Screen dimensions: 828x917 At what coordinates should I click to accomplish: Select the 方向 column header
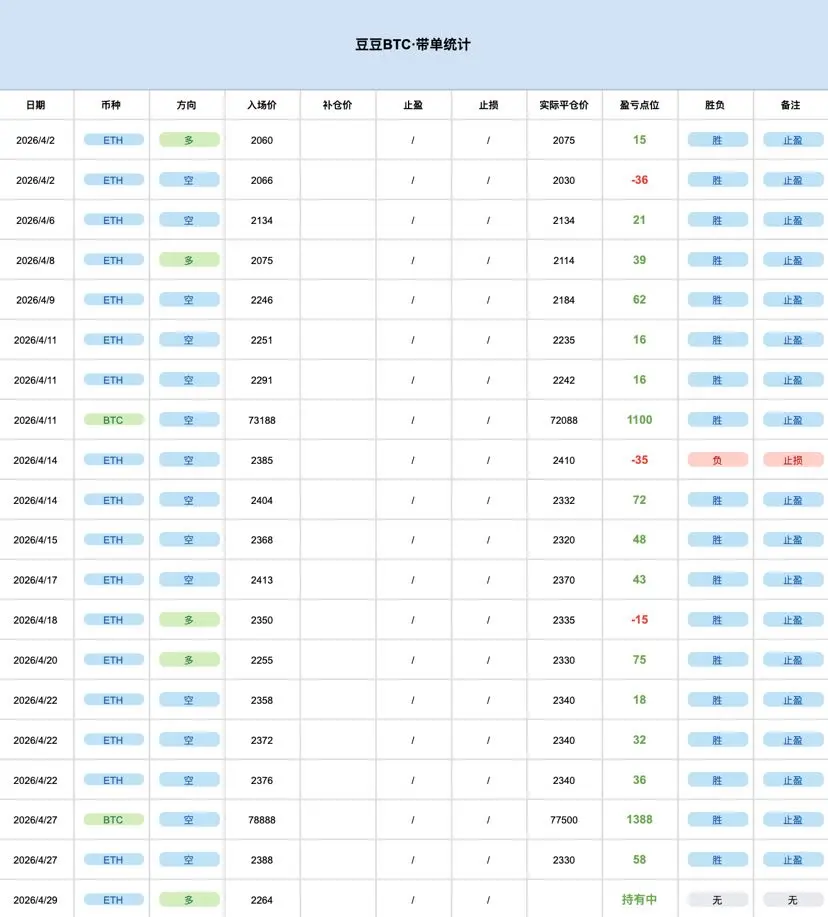[x=187, y=105]
